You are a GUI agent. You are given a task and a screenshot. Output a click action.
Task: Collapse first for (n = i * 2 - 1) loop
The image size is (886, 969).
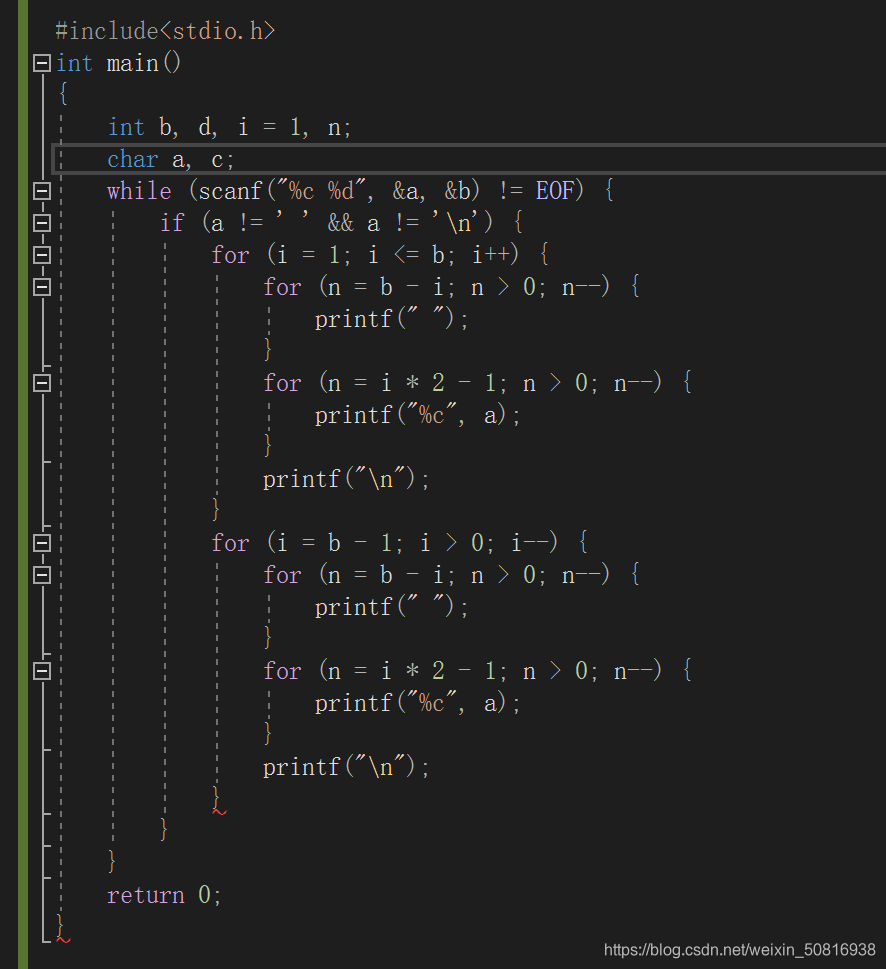[x=41, y=383]
